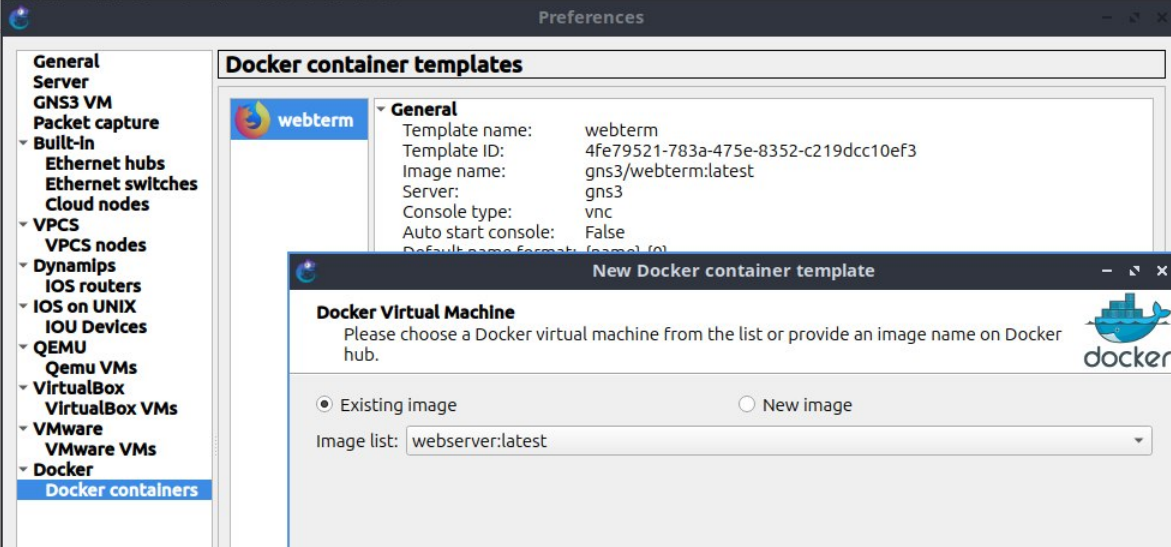Collapse the Dynamips tree section
Viewport: 1171px width, 547px height.
point(23,266)
